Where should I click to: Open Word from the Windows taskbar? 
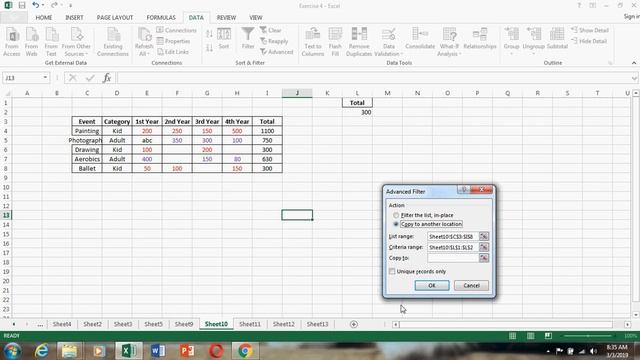pyautogui.click(x=158, y=351)
